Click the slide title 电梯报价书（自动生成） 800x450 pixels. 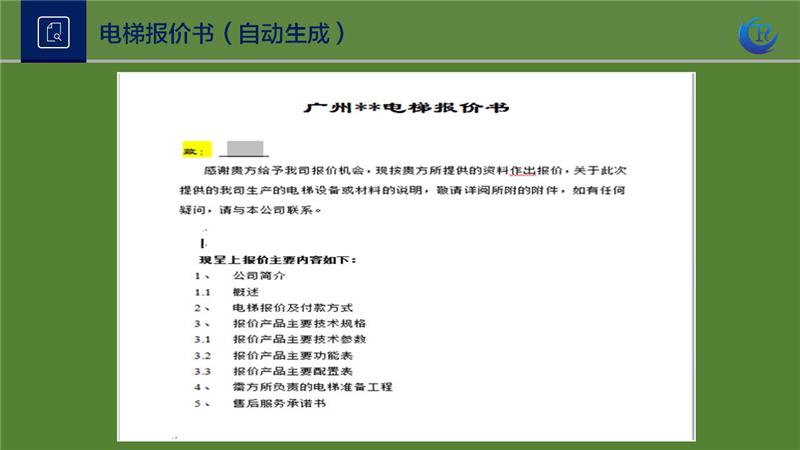pos(222,32)
